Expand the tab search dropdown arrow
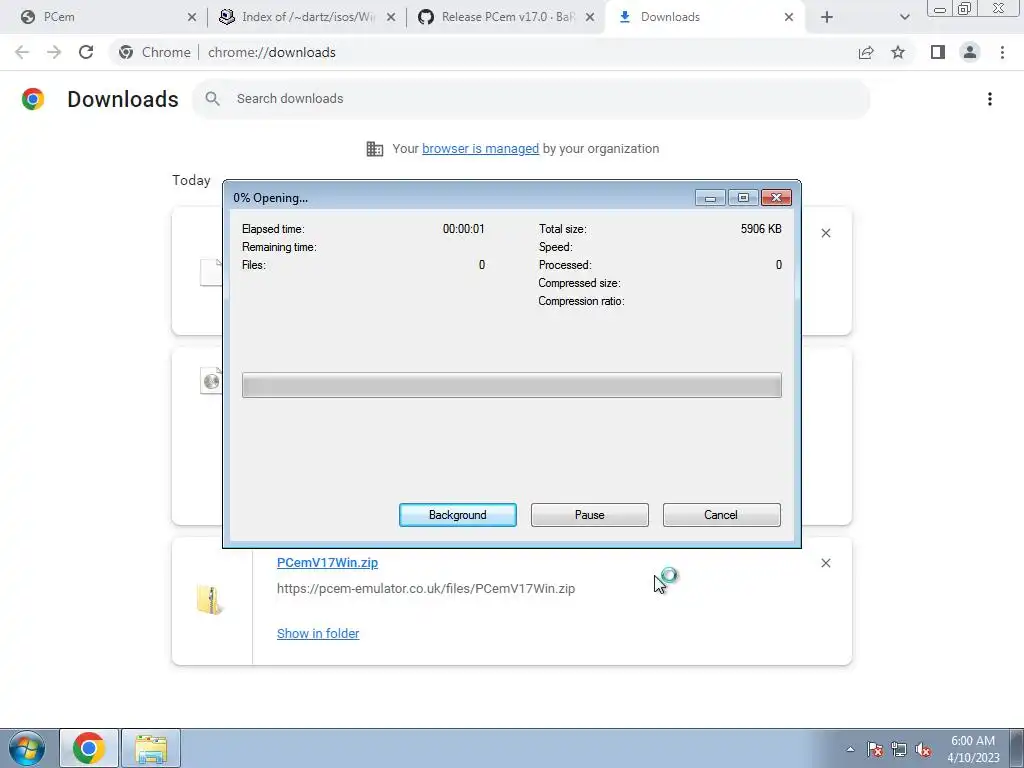 tap(904, 18)
